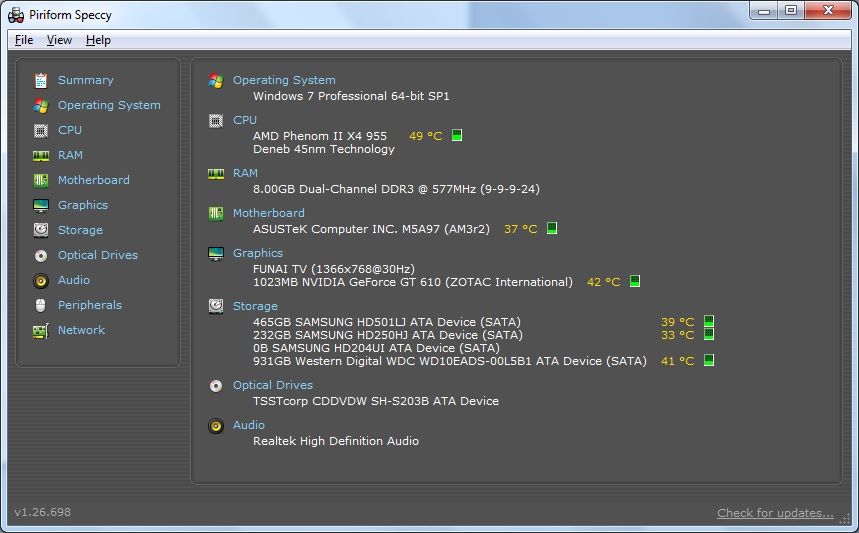Click Windows 7 Professional 64-bit SP1 text
The width and height of the screenshot is (859, 533).
(x=351, y=96)
